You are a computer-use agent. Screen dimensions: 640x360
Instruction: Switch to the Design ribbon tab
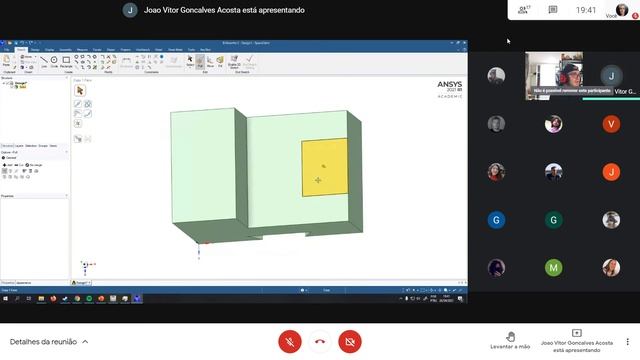tap(35, 49)
